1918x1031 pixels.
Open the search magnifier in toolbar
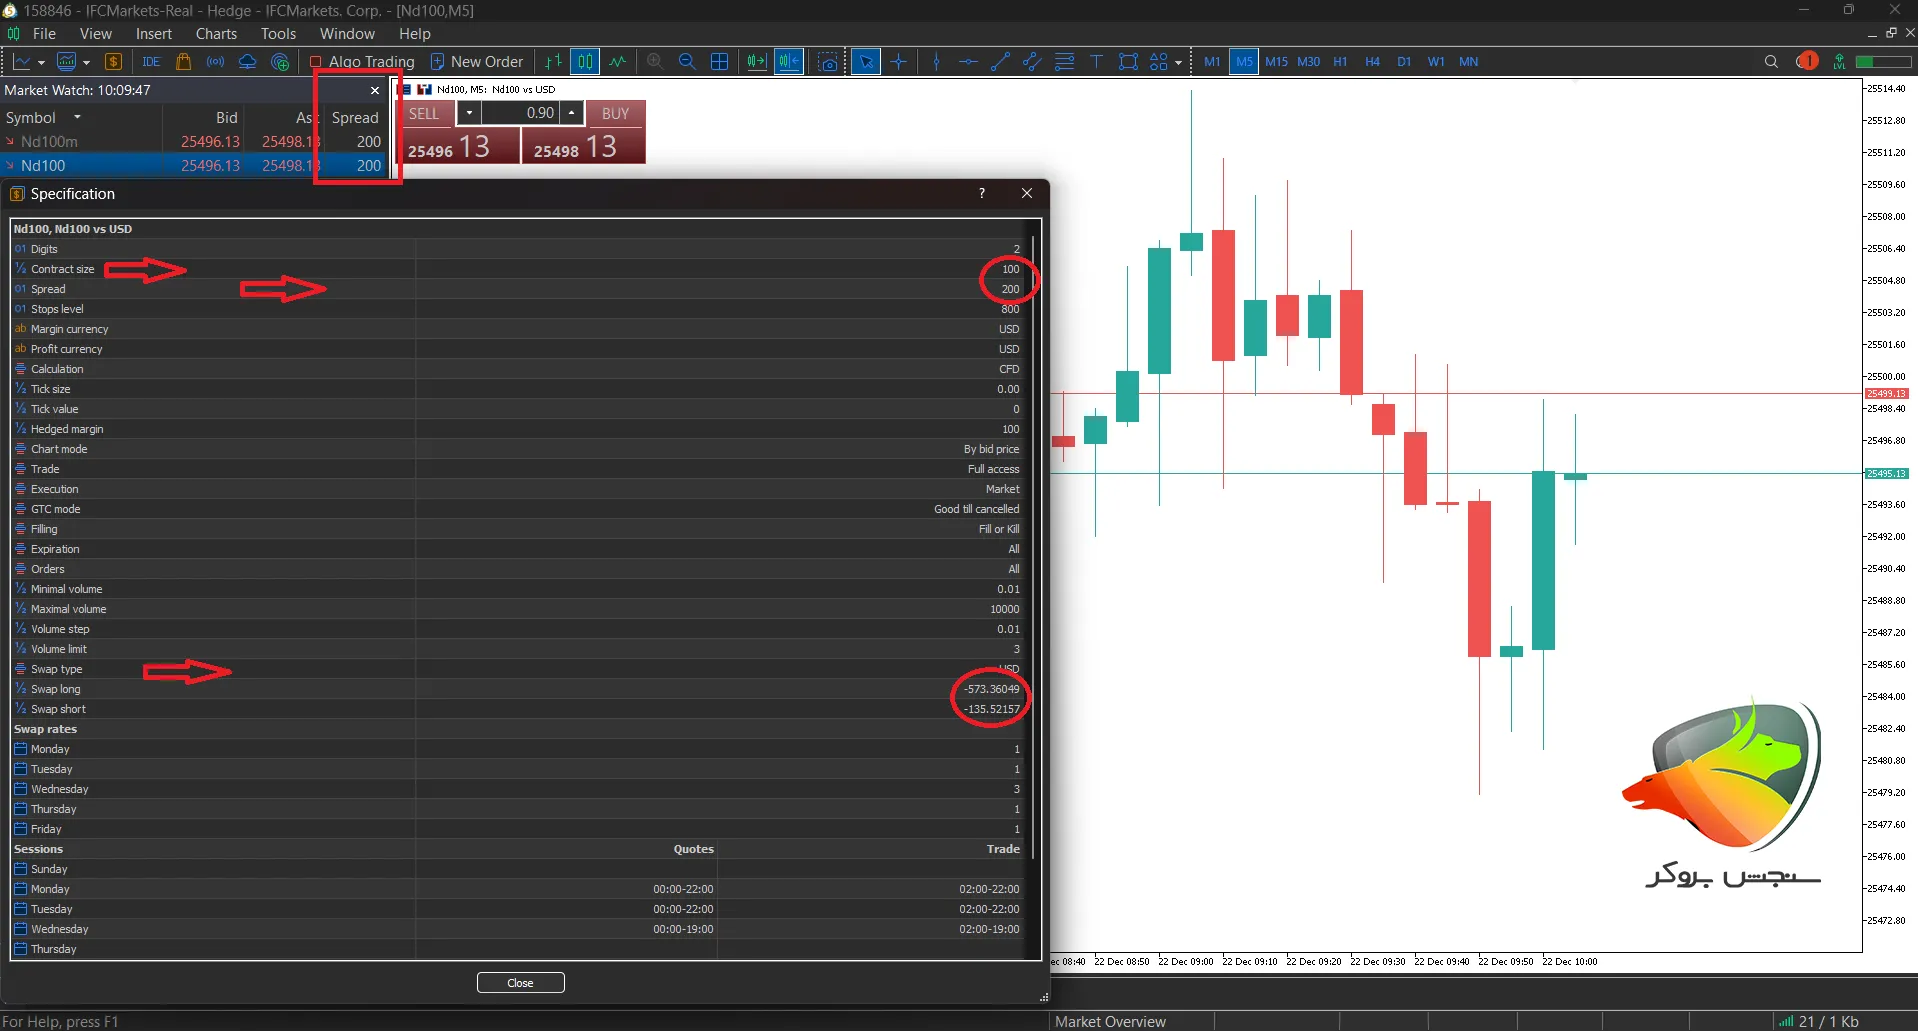[1771, 62]
